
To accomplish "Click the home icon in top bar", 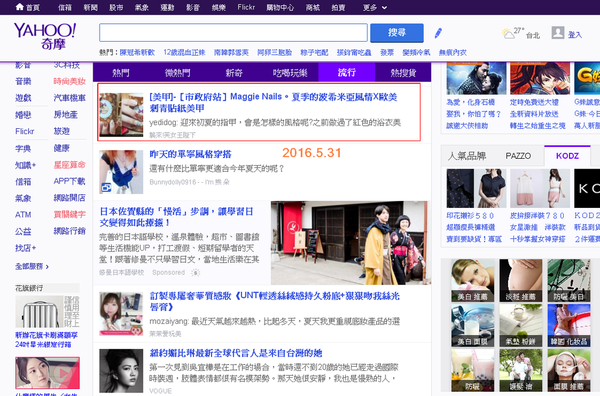I will click(19, 7).
